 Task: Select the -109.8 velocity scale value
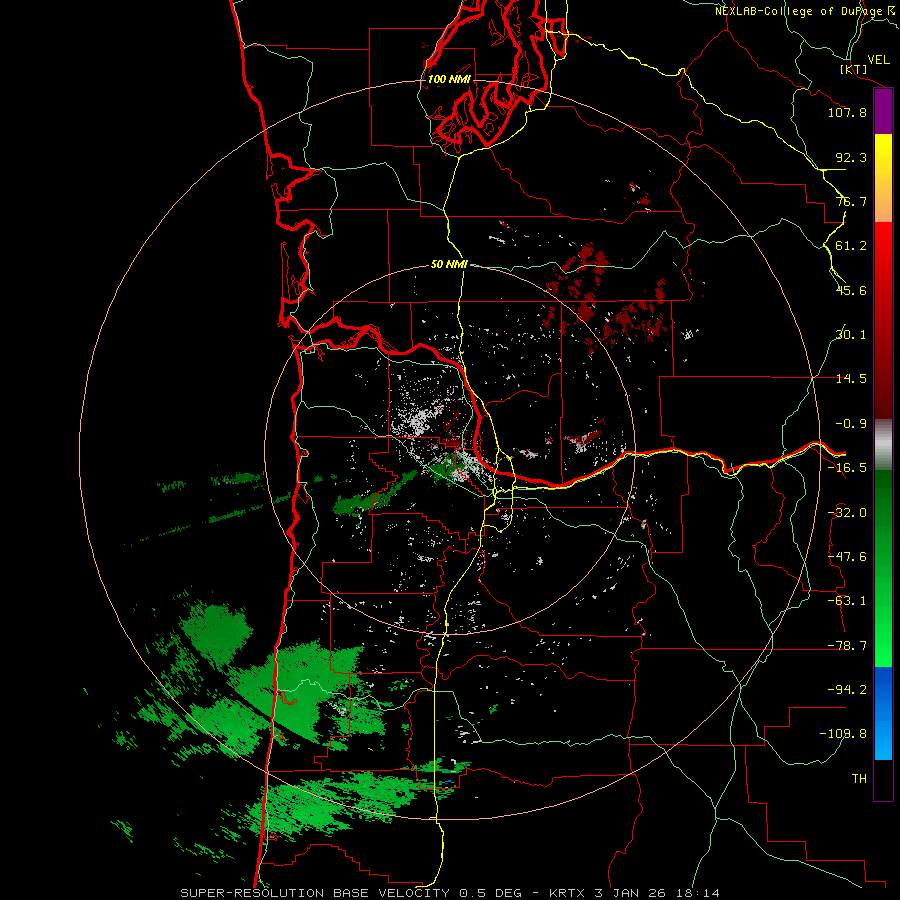(x=843, y=734)
